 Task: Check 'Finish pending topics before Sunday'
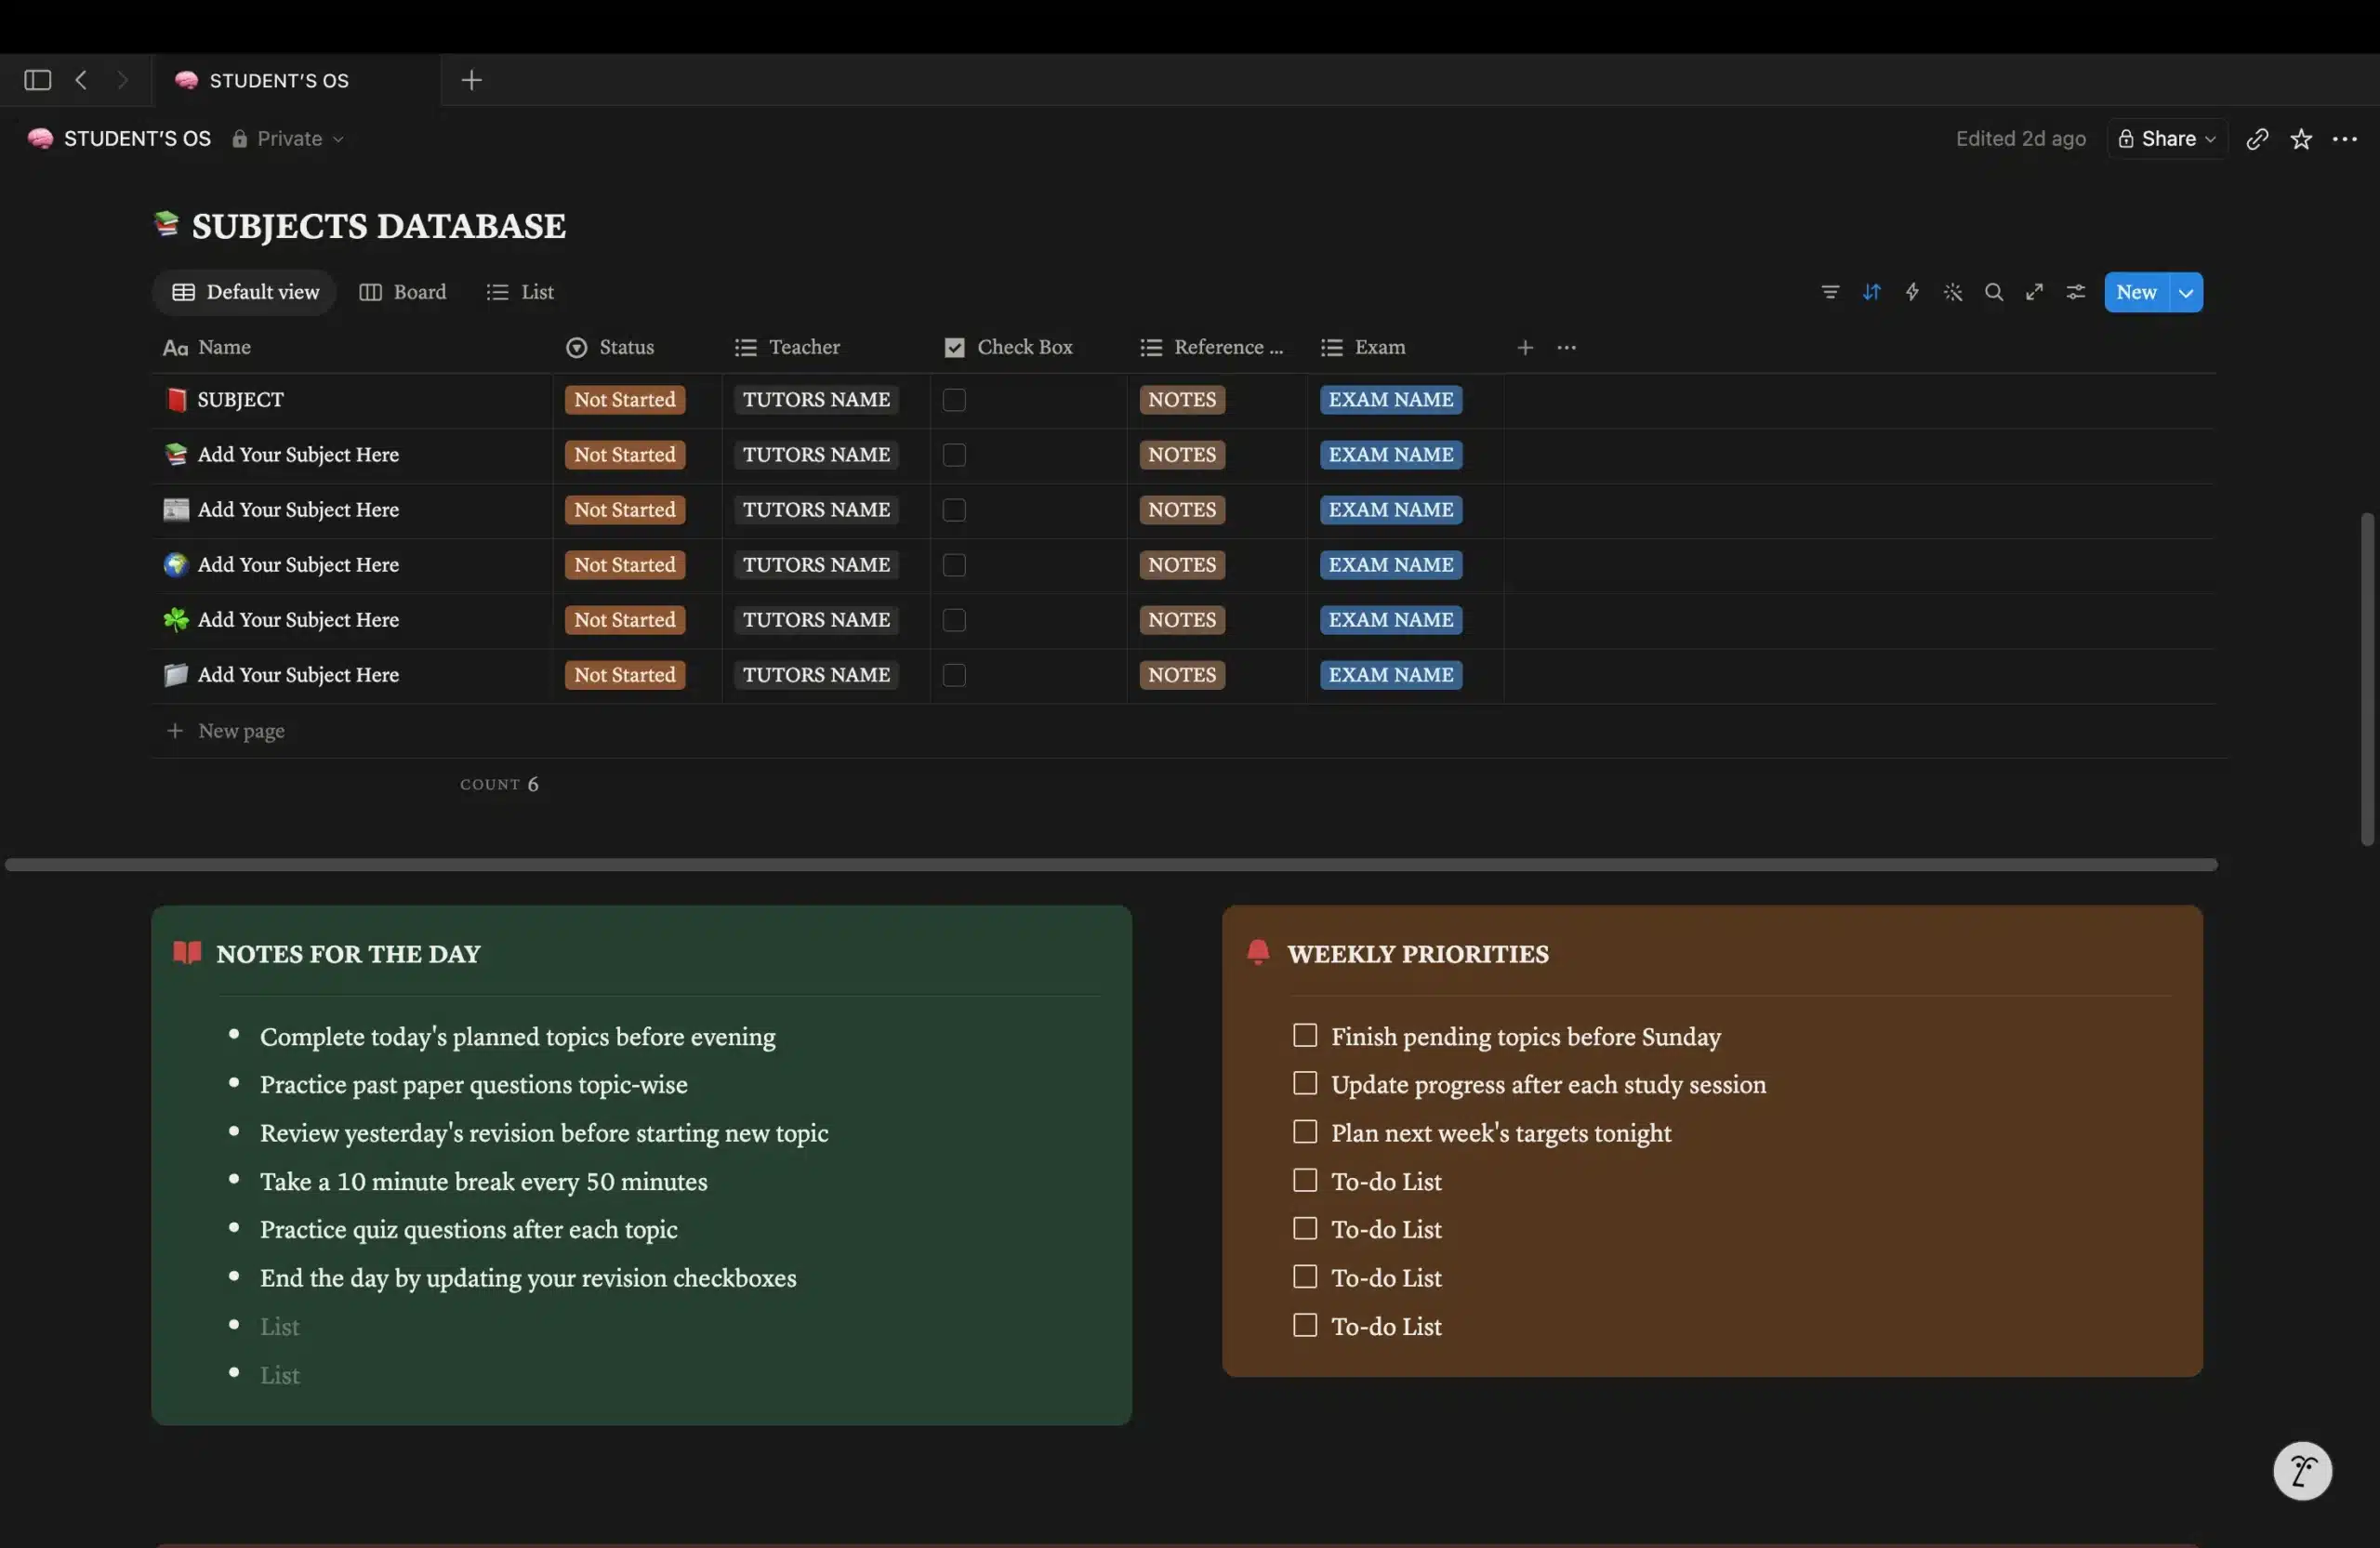(1304, 1035)
